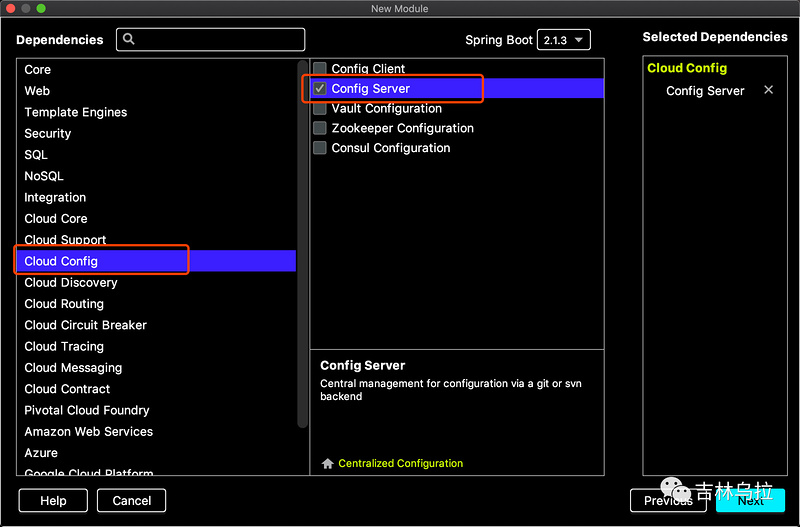
Task: Click the dependencies search field
Action: click(211, 39)
